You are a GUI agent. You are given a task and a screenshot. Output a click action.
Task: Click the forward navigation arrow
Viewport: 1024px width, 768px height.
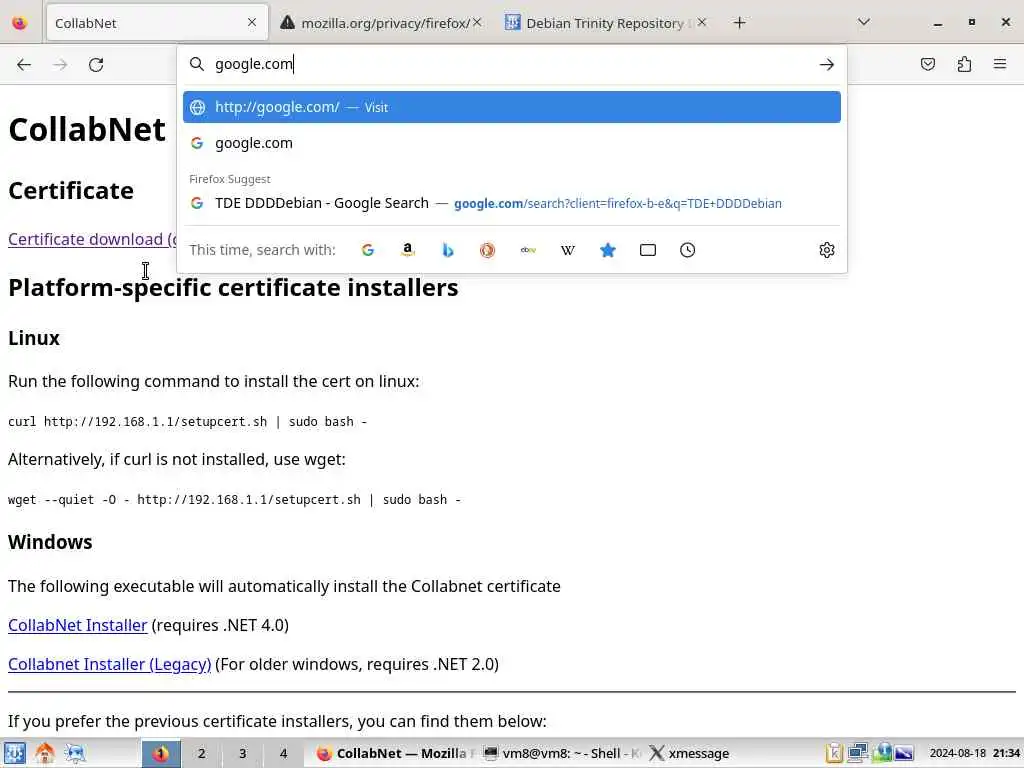point(60,65)
